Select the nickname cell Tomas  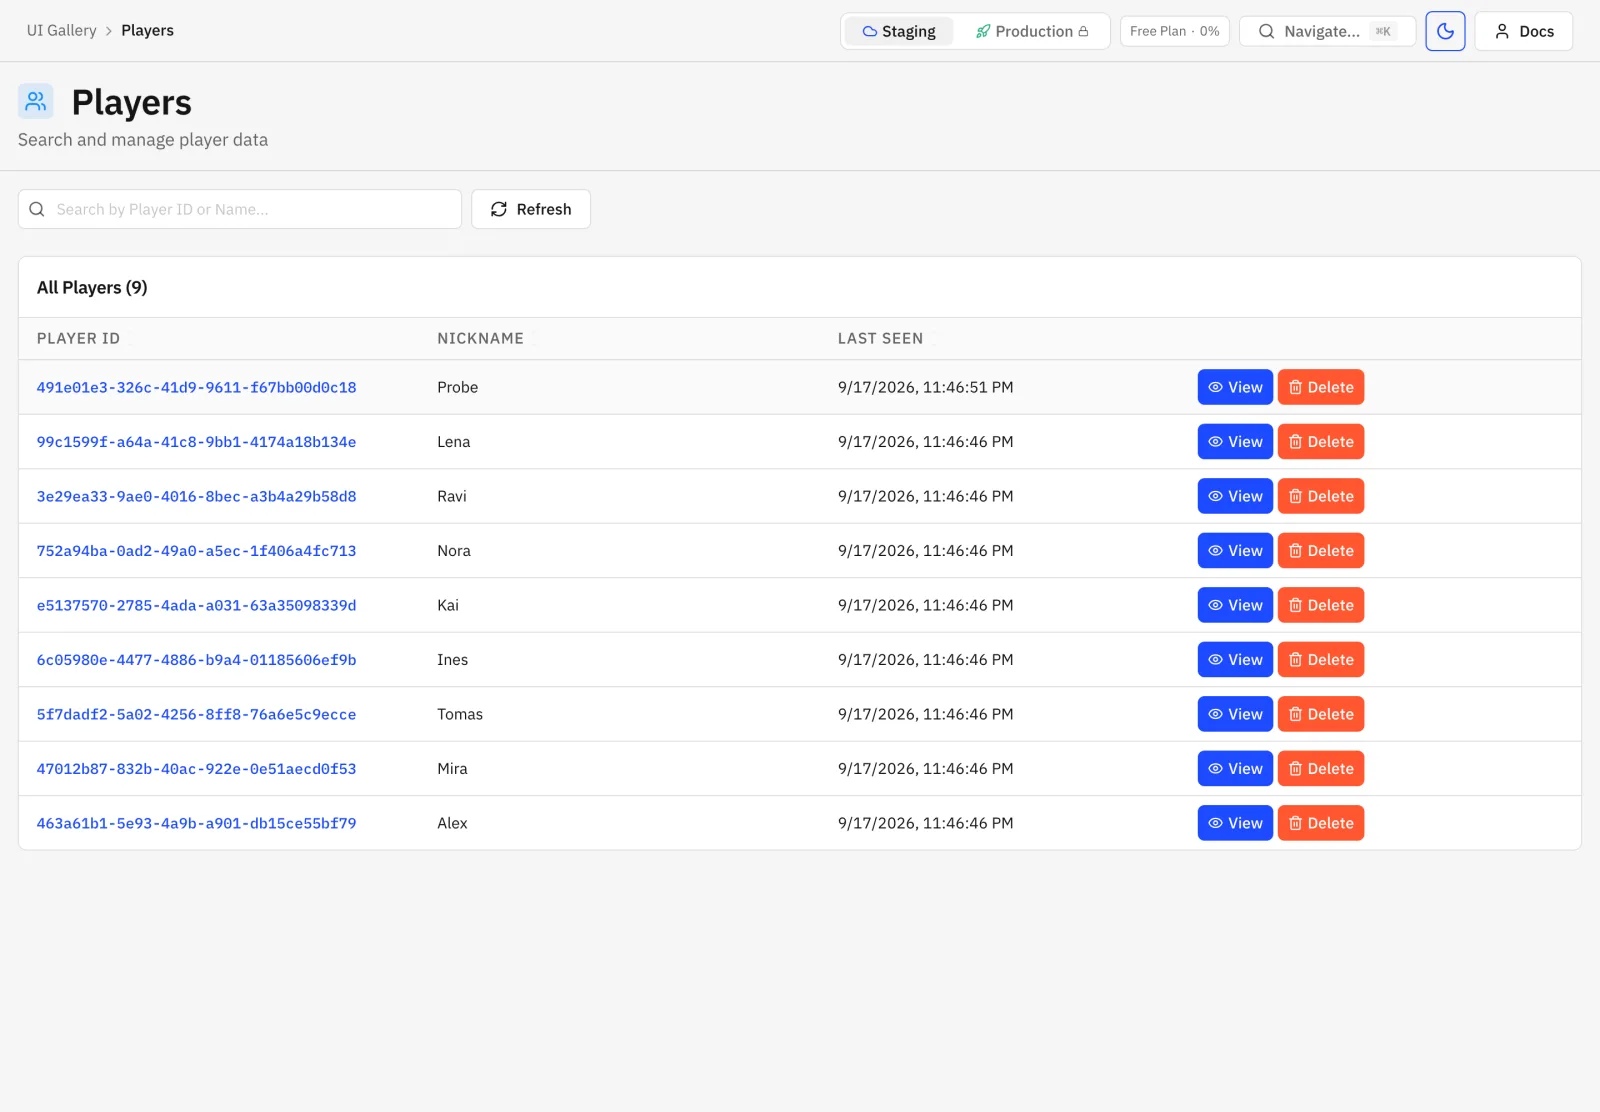click(x=460, y=714)
